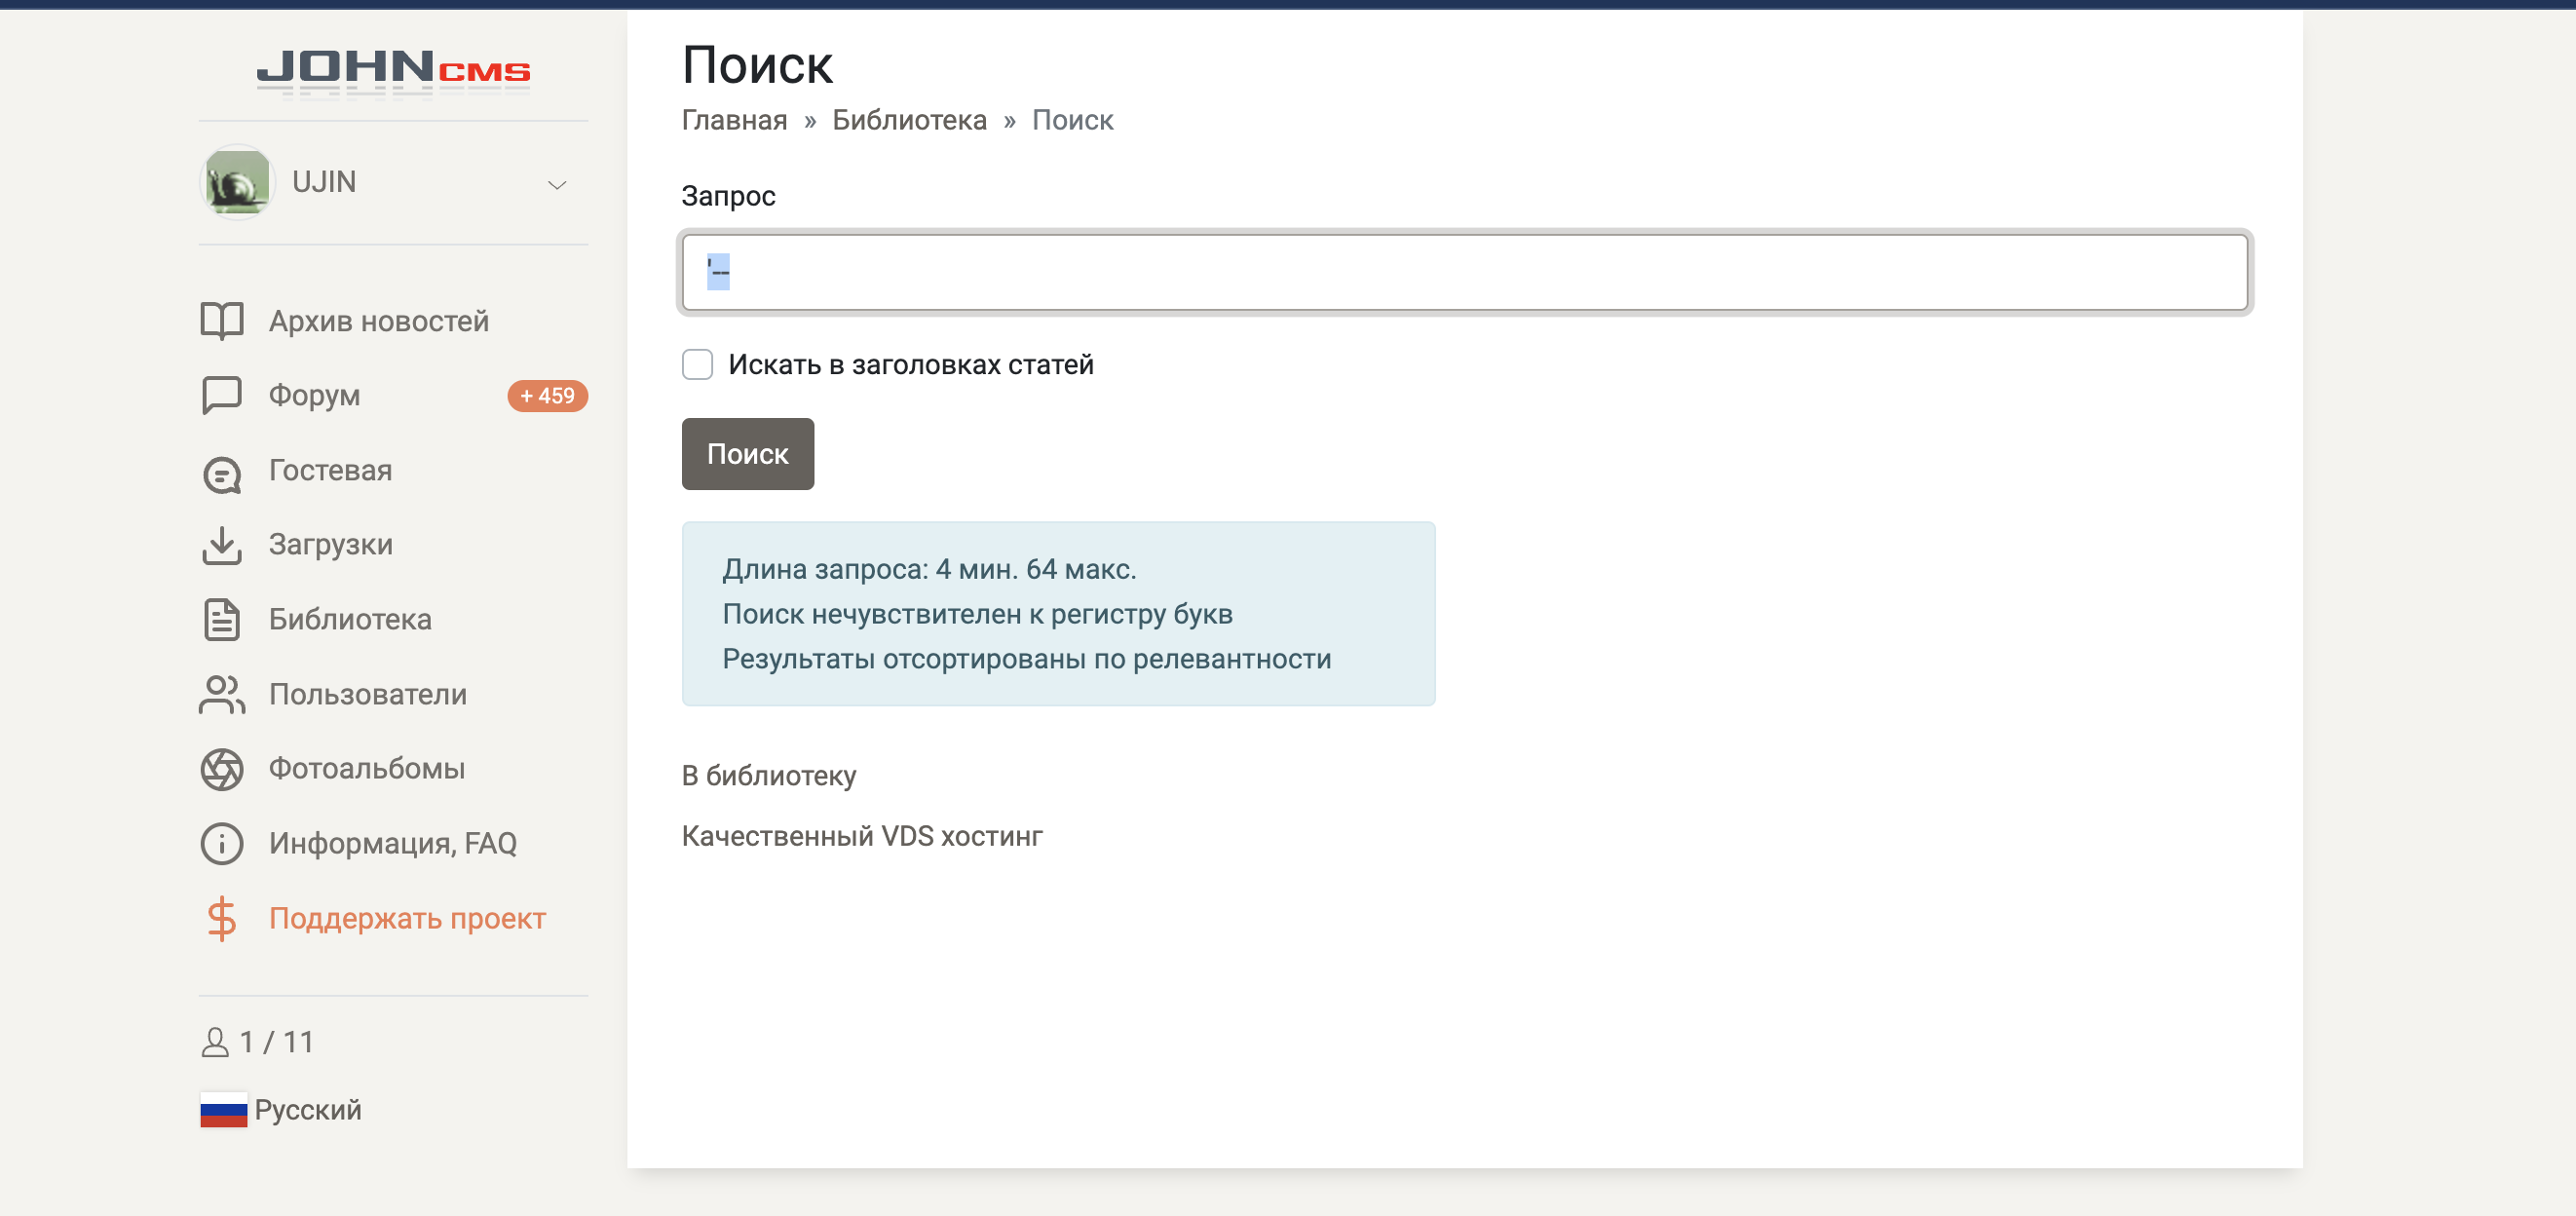Click the guestbook chat icon

point(221,471)
